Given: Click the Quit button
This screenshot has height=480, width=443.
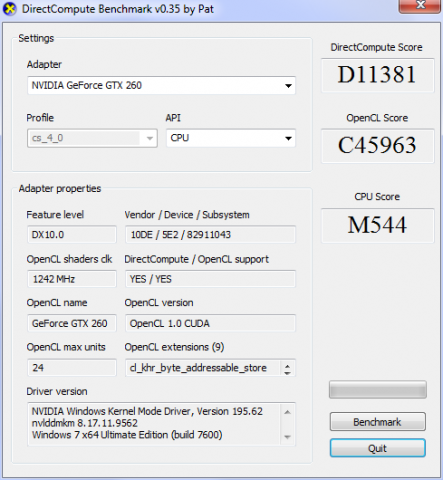Looking at the screenshot, I should (378, 448).
